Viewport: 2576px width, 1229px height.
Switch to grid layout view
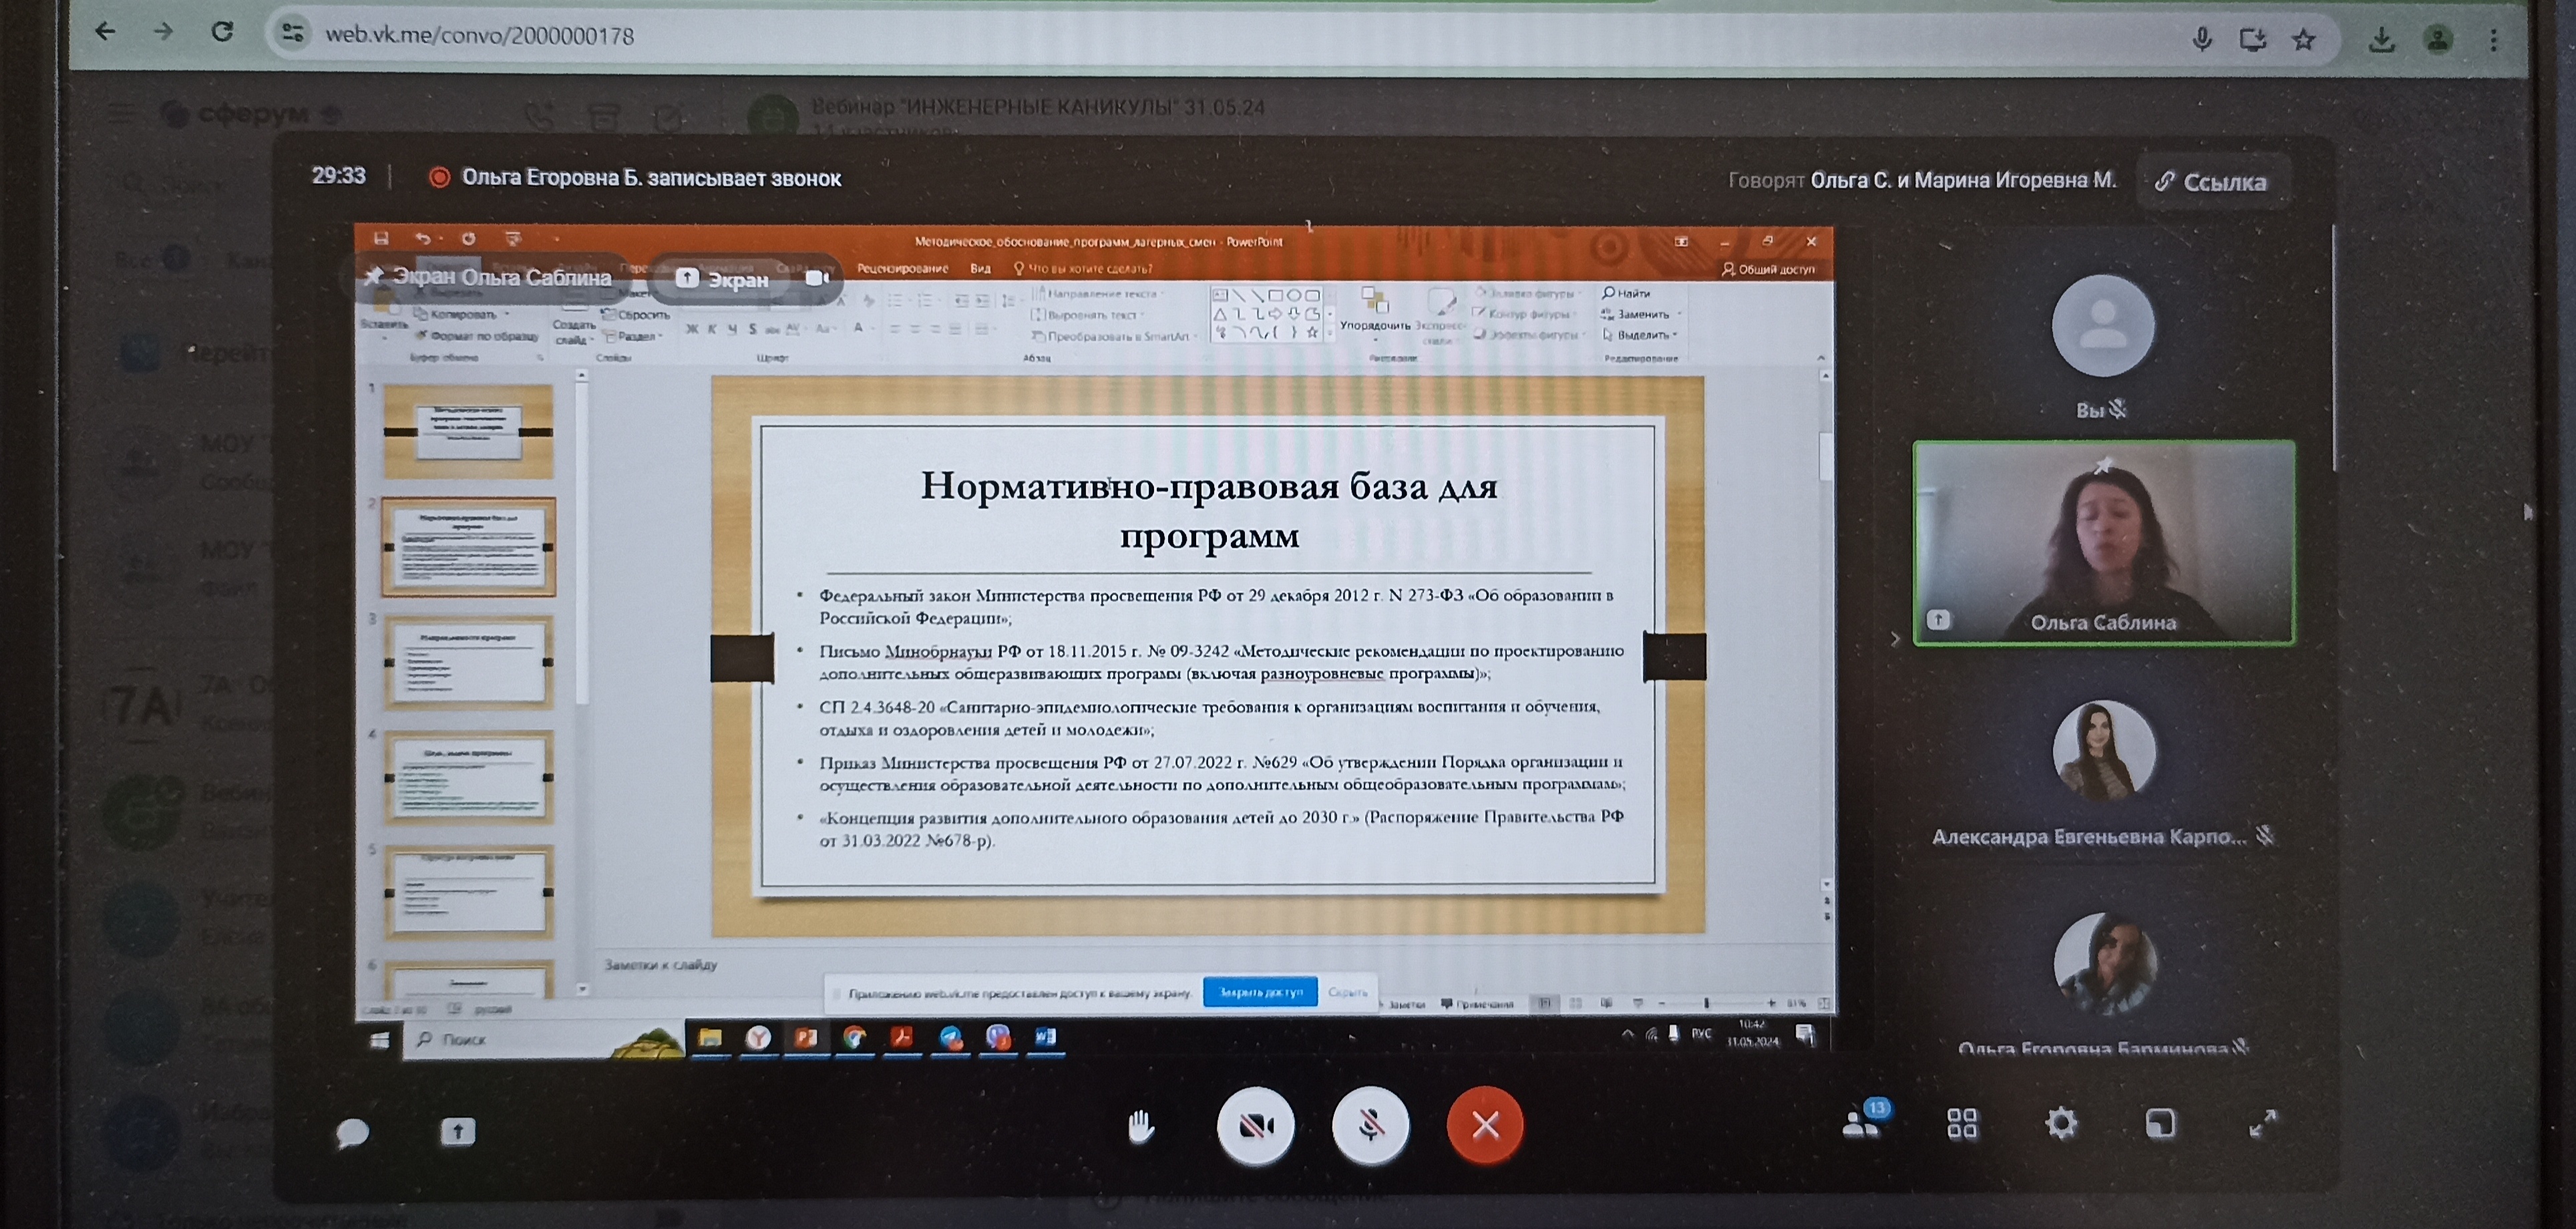pyautogui.click(x=1962, y=1123)
